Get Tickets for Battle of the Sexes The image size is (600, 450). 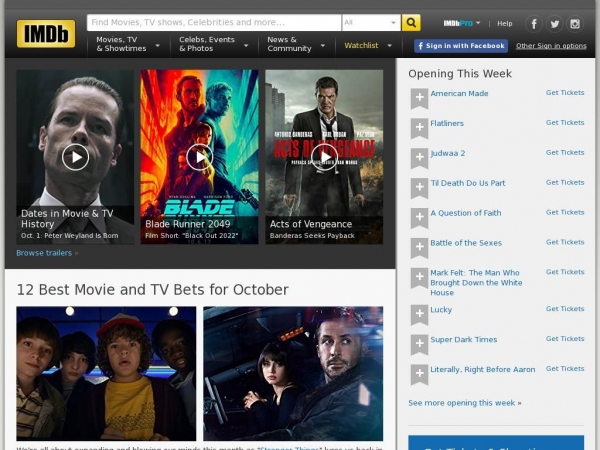tap(565, 242)
